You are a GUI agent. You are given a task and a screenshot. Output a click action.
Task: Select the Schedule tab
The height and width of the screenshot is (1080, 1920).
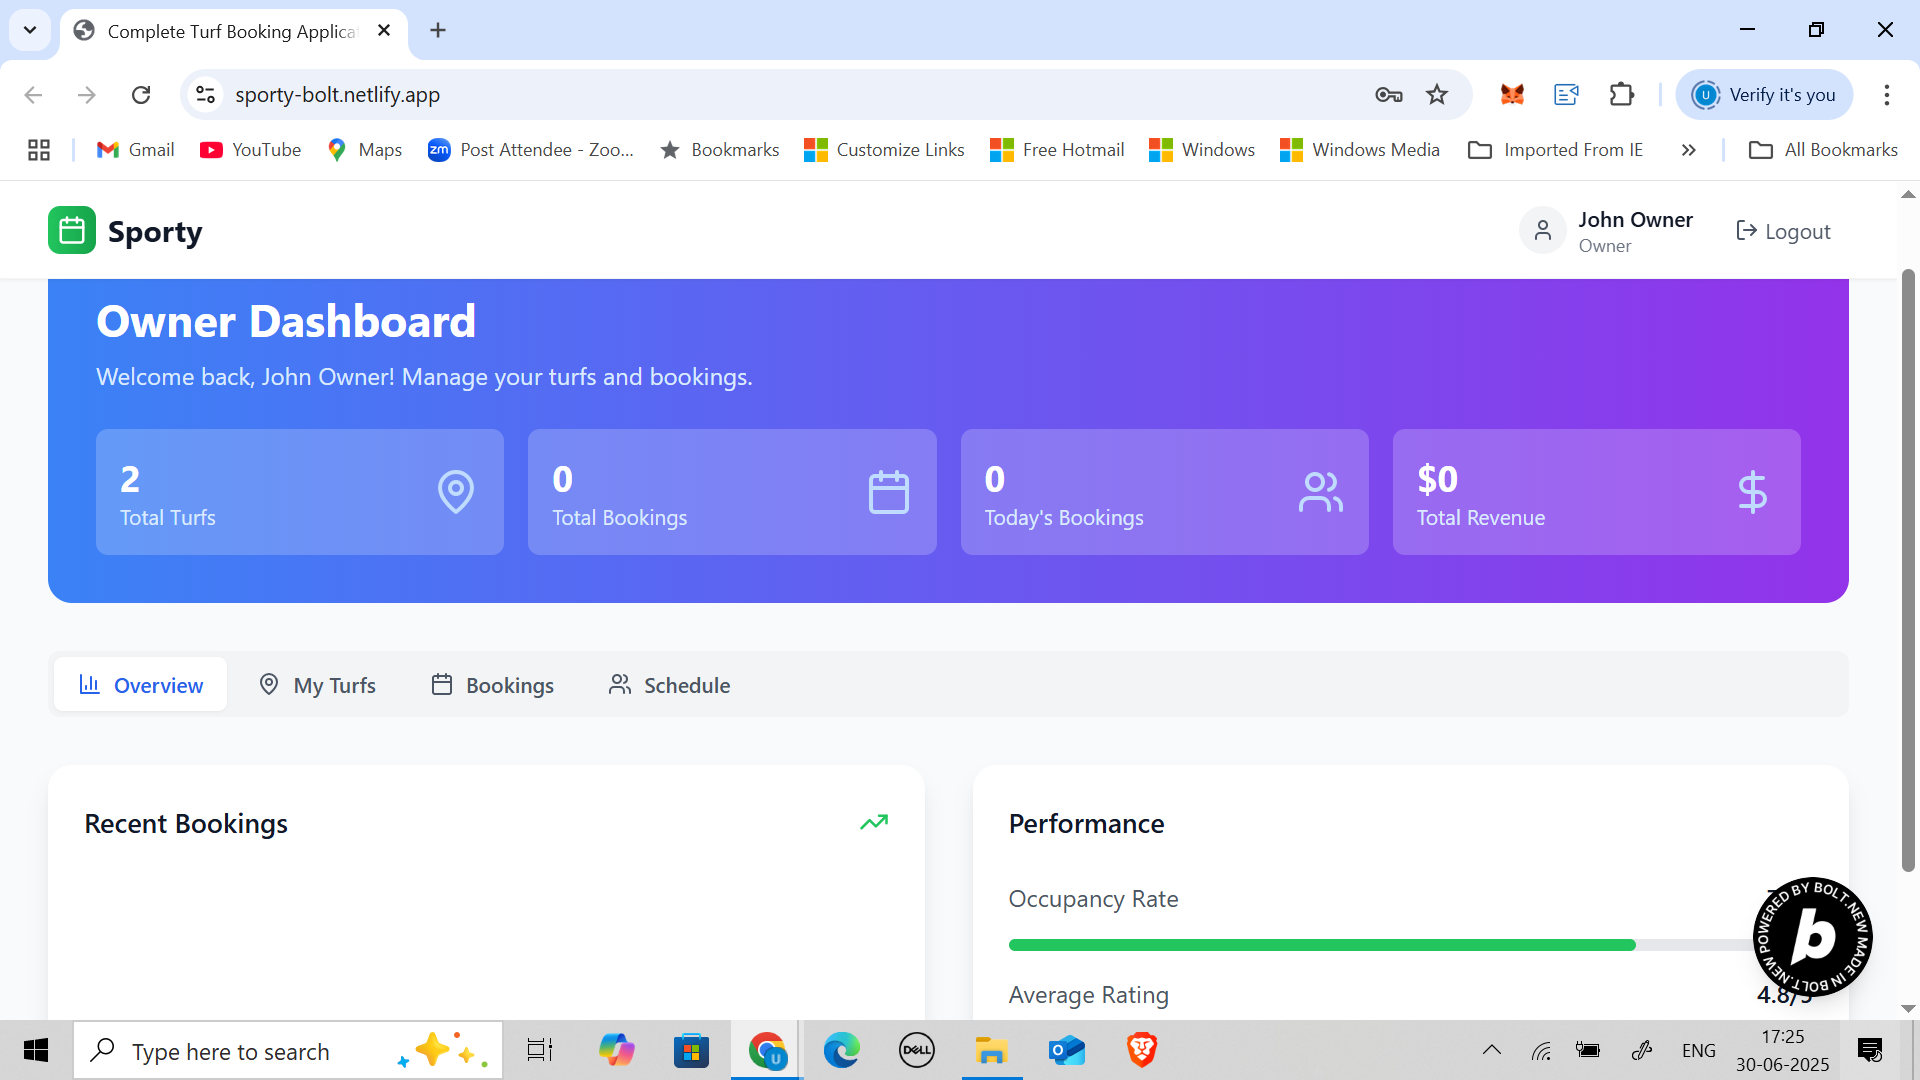670,685
